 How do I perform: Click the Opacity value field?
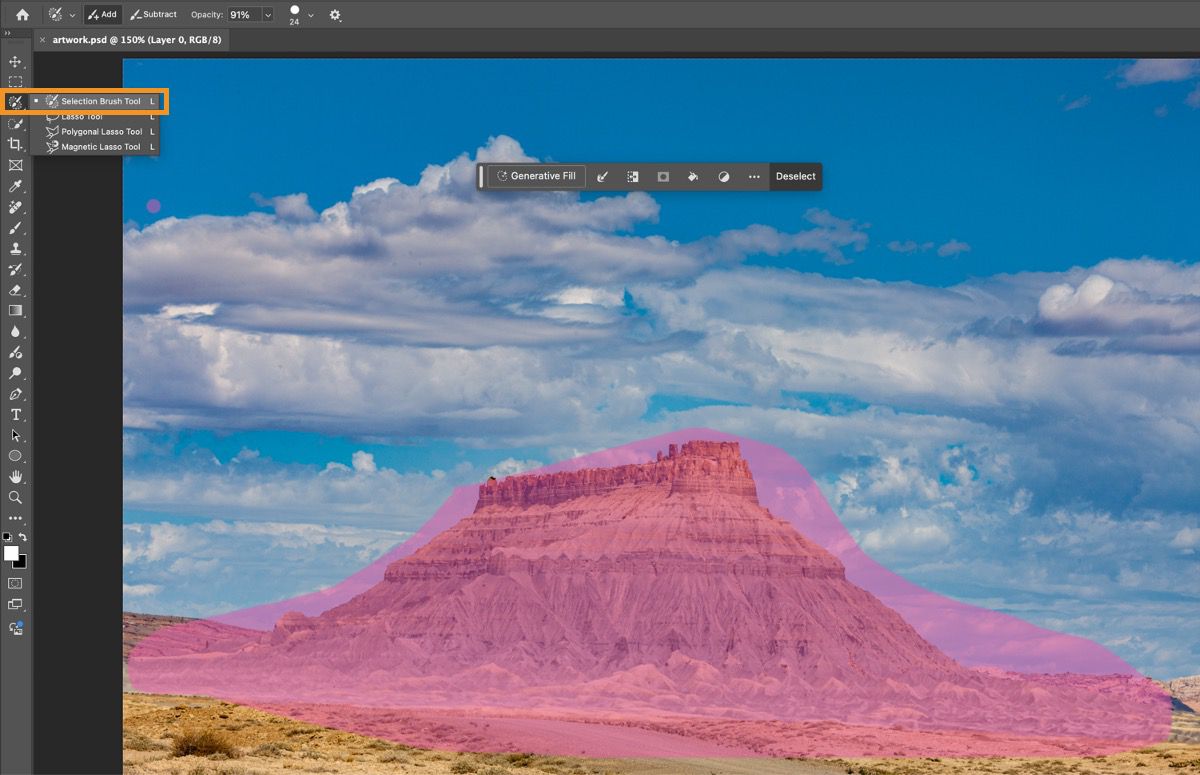[241, 14]
